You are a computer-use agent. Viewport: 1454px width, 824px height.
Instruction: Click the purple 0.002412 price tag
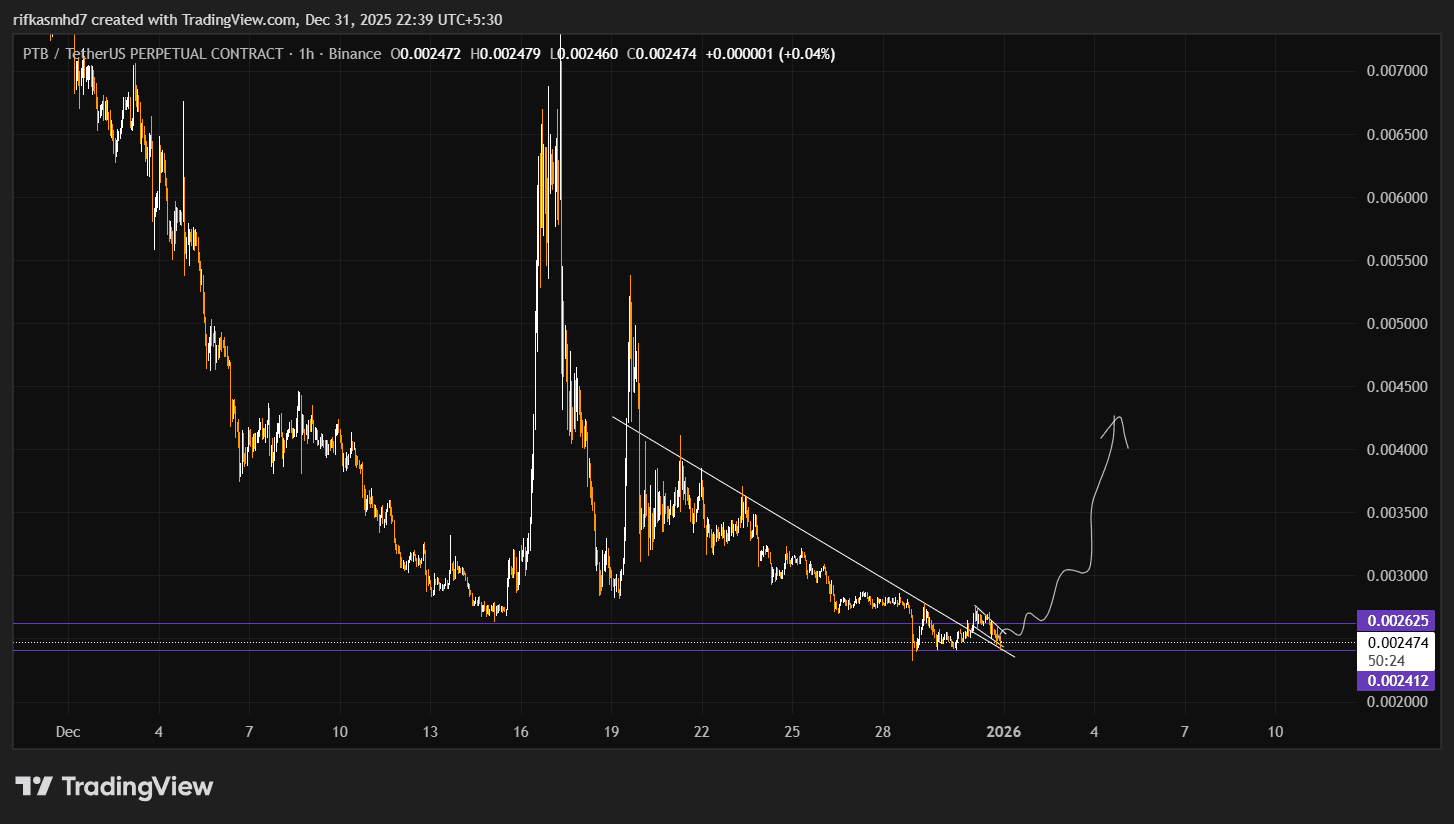[1395, 681]
